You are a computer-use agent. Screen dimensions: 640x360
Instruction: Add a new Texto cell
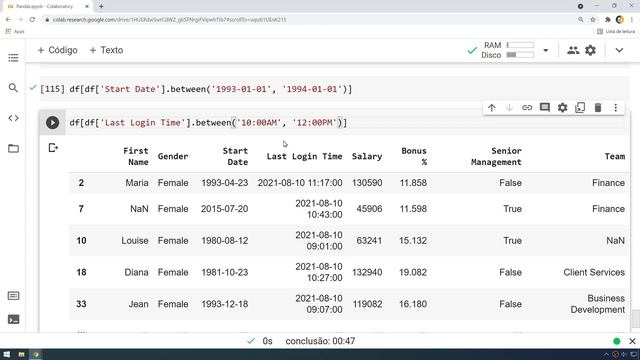pyautogui.click(x=106, y=50)
